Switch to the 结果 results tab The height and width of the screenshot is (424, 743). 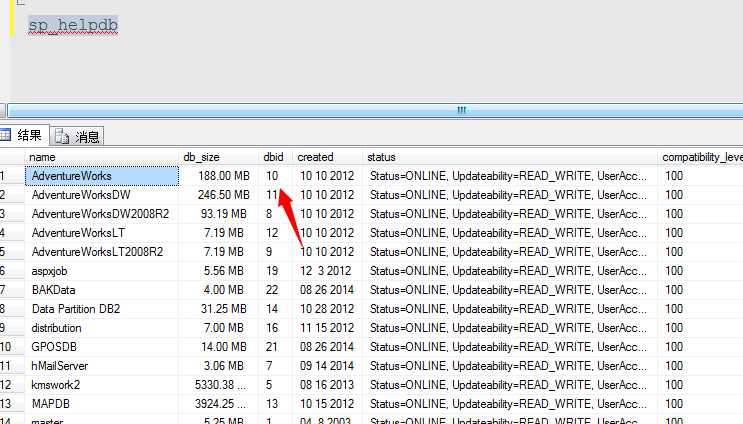[23, 136]
